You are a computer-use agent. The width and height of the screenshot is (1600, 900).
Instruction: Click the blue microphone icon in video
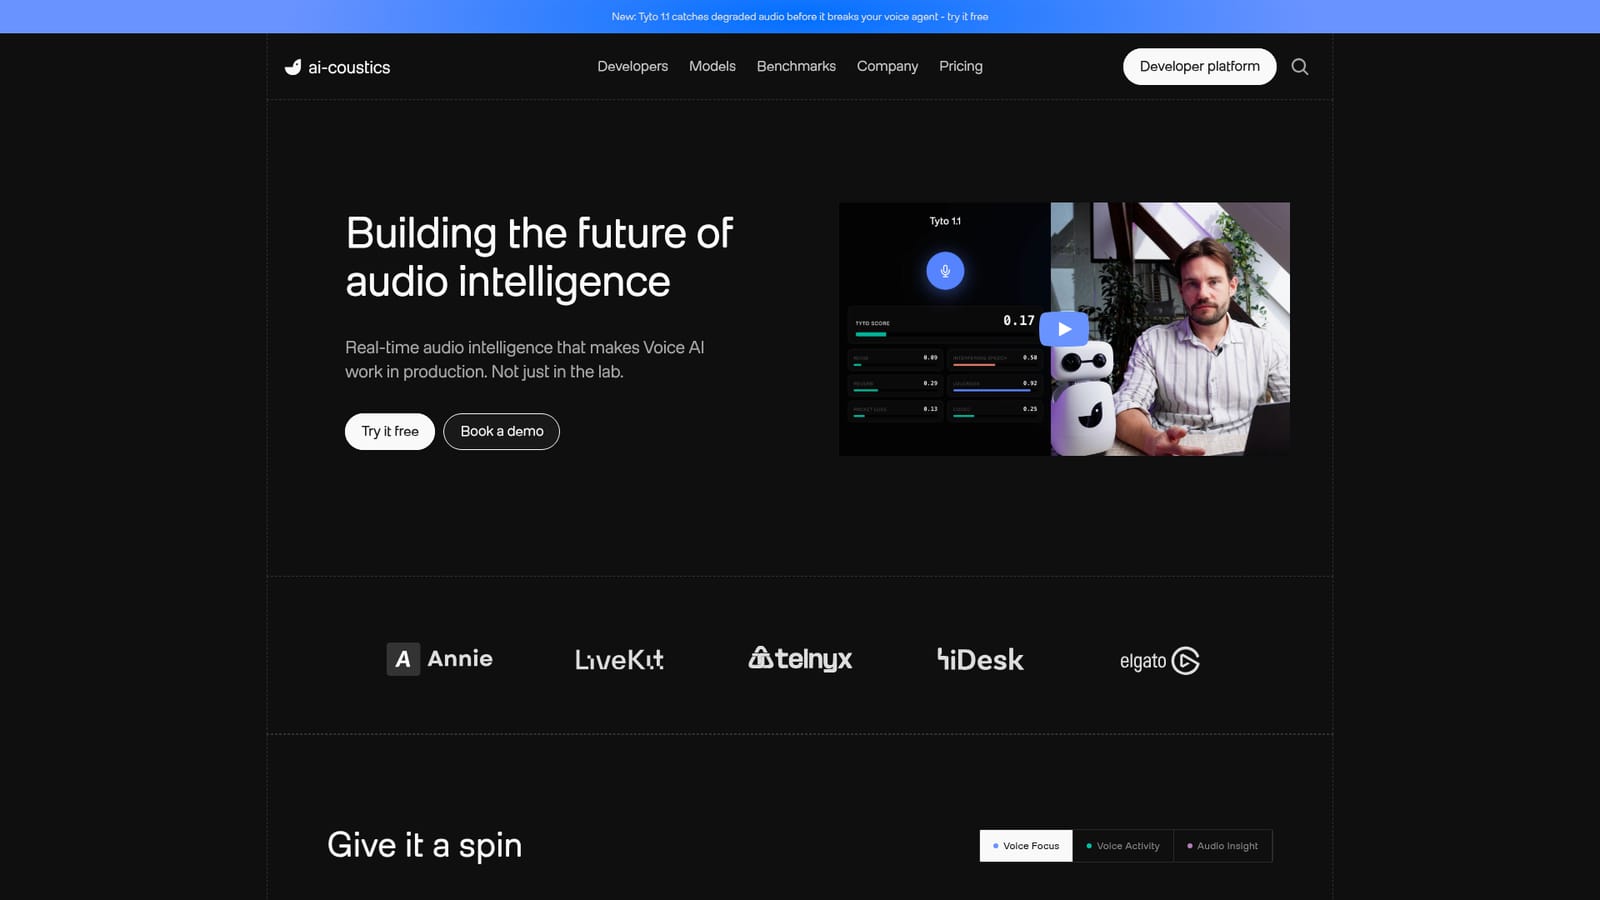pos(945,271)
